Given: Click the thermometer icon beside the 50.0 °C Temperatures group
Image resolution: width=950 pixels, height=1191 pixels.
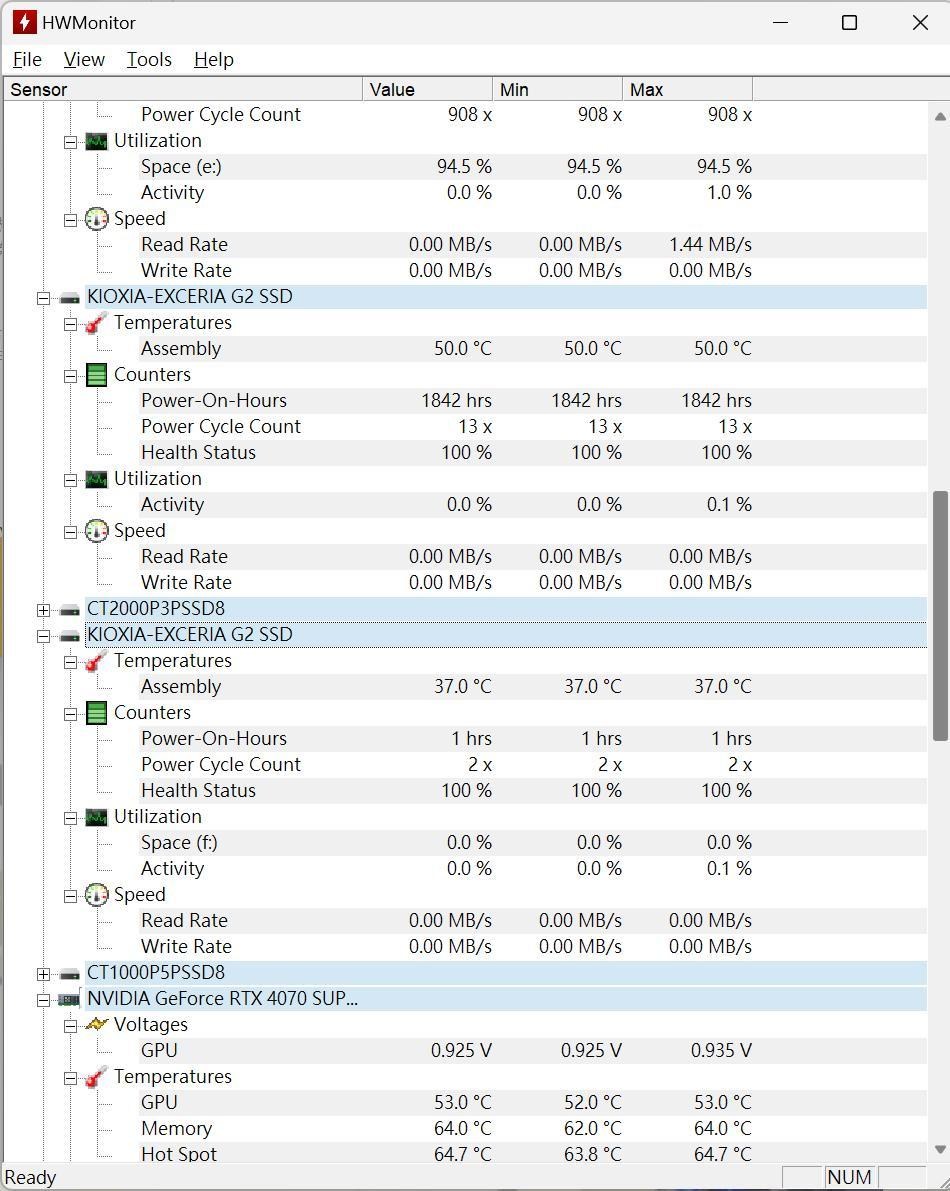Looking at the screenshot, I should click(96, 323).
